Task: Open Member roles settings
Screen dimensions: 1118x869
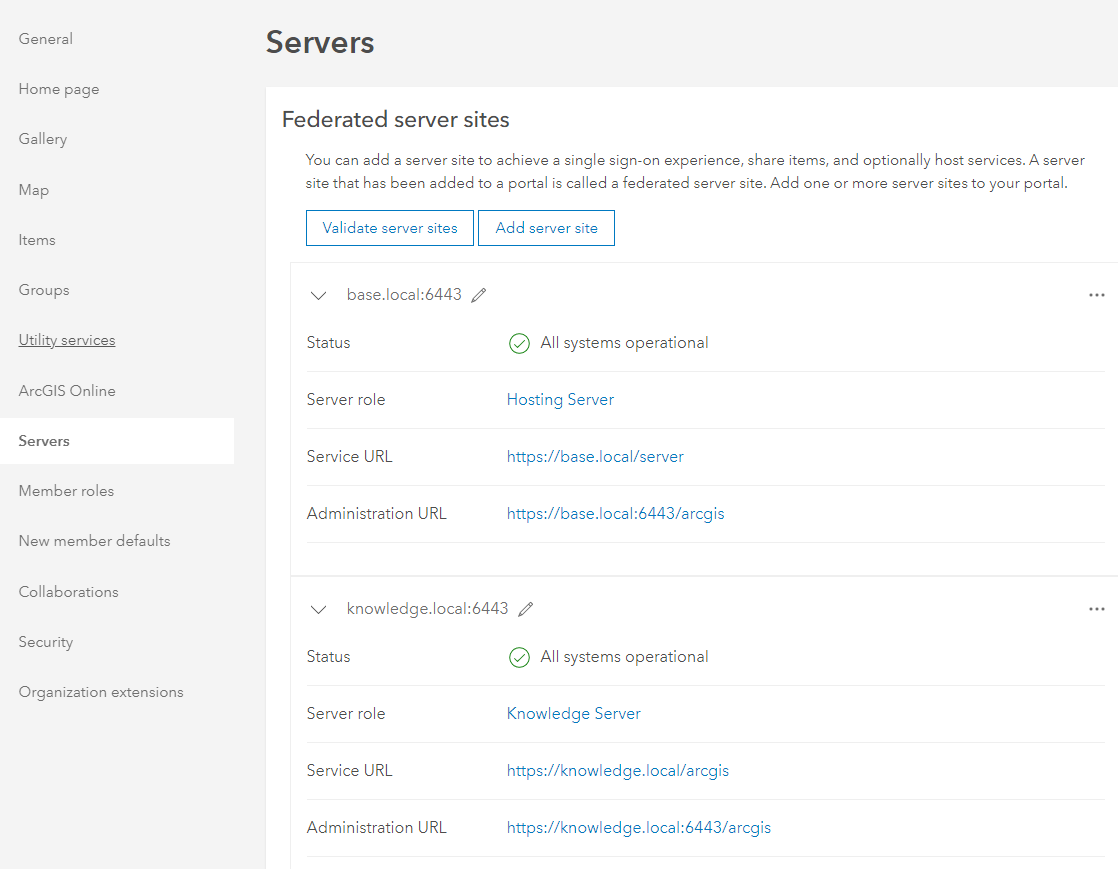Action: [66, 490]
